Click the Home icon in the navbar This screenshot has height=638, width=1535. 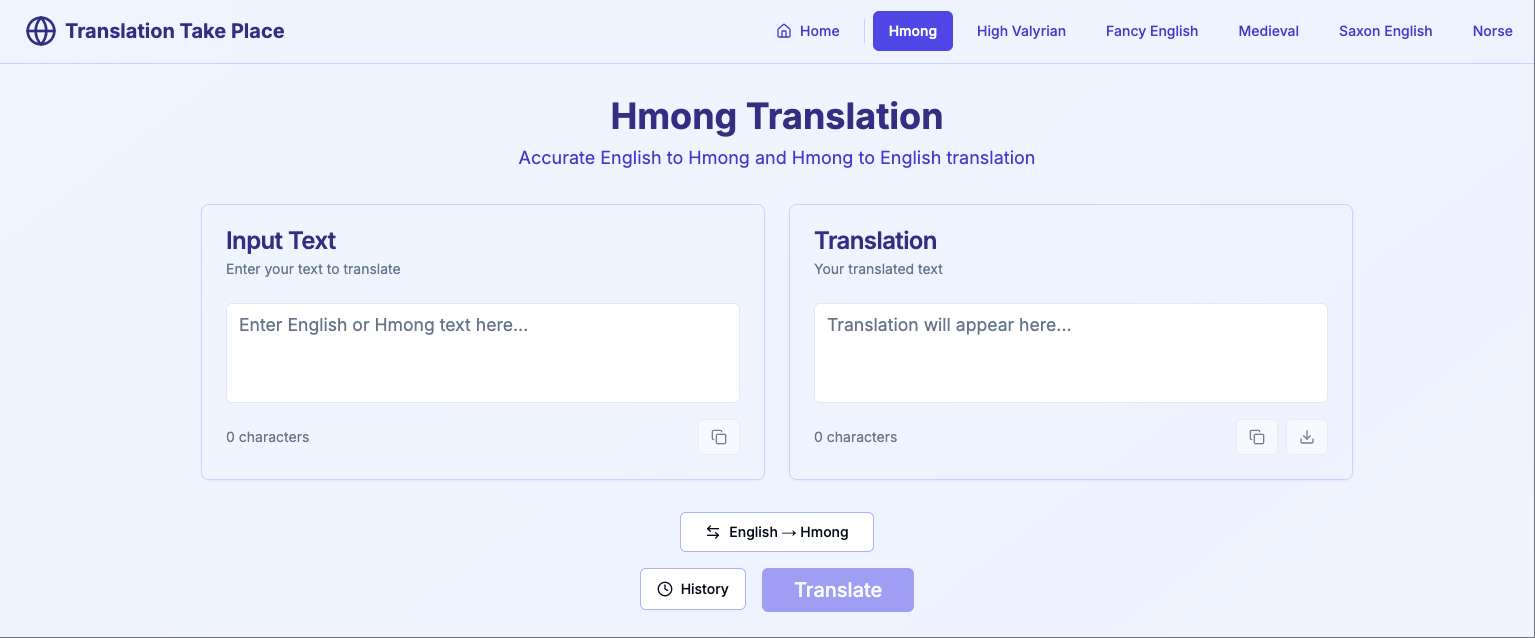pyautogui.click(x=784, y=31)
